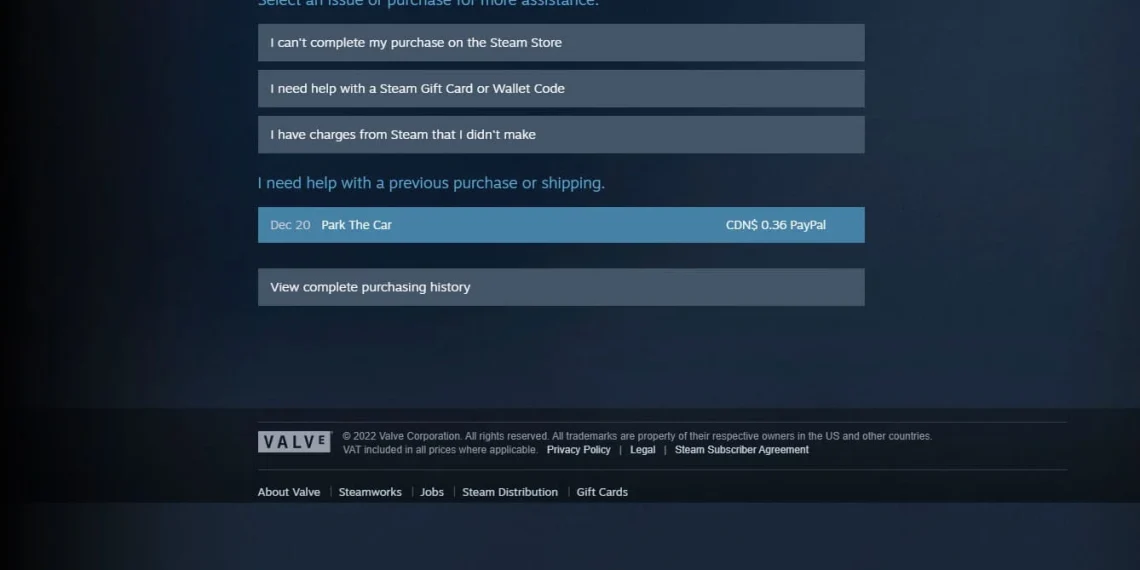Viewport: 1140px width, 570px height.
Task: Select Steam Gift Card or Wallet Code help
Action: (x=561, y=89)
